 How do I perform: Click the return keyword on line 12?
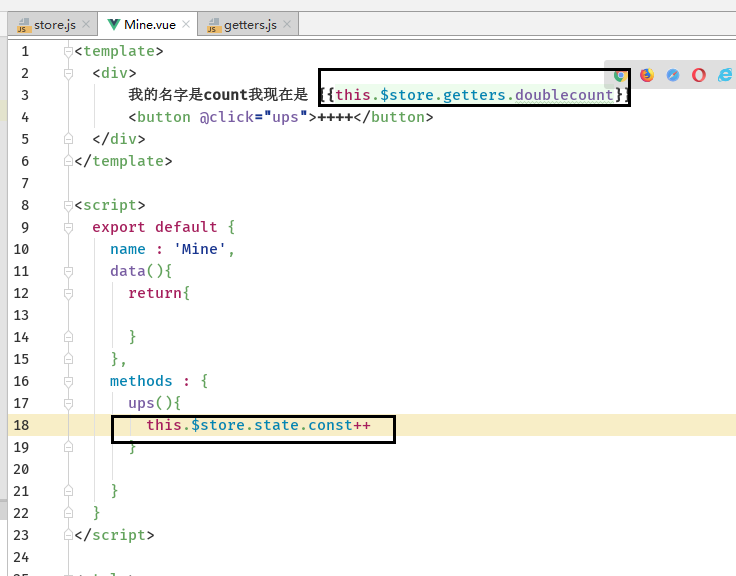[x=155, y=293]
